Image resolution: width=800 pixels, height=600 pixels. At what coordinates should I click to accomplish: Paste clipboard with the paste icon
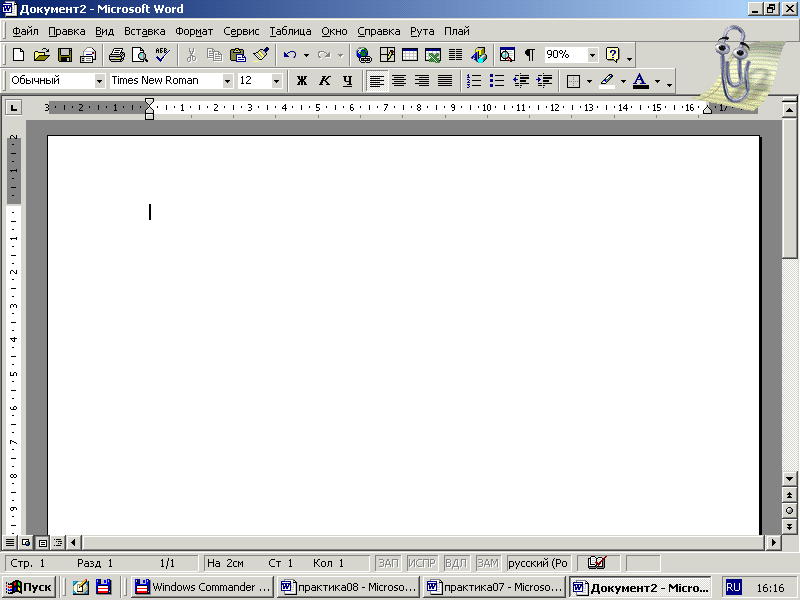point(238,55)
